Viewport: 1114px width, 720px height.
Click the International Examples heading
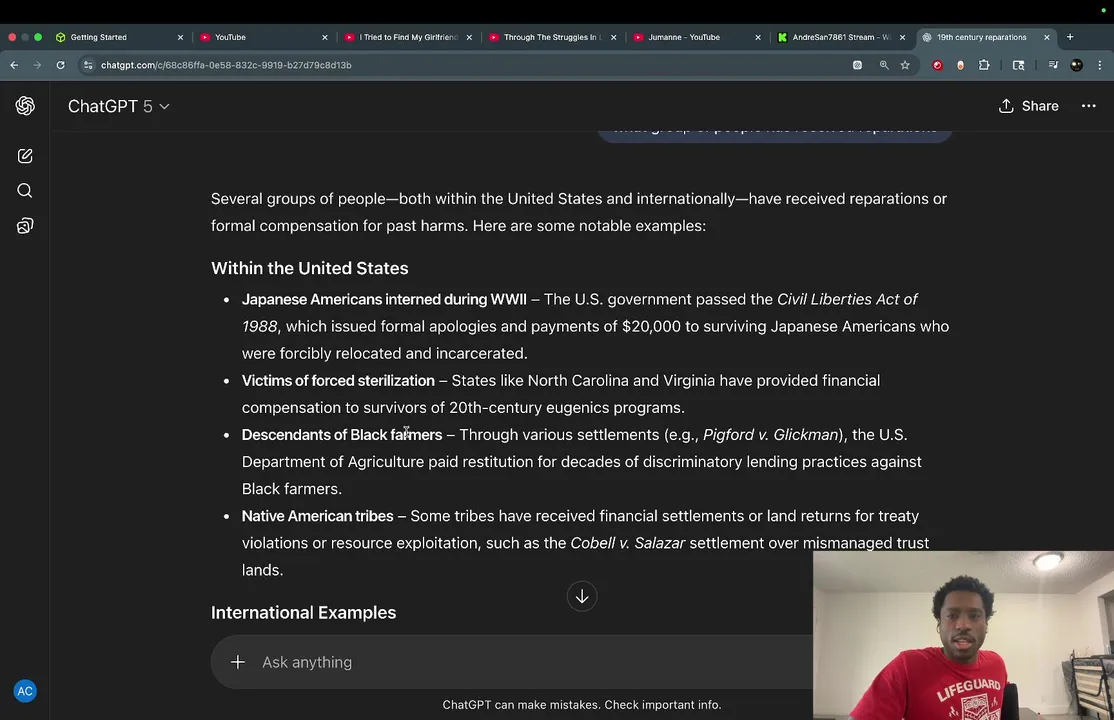[303, 612]
